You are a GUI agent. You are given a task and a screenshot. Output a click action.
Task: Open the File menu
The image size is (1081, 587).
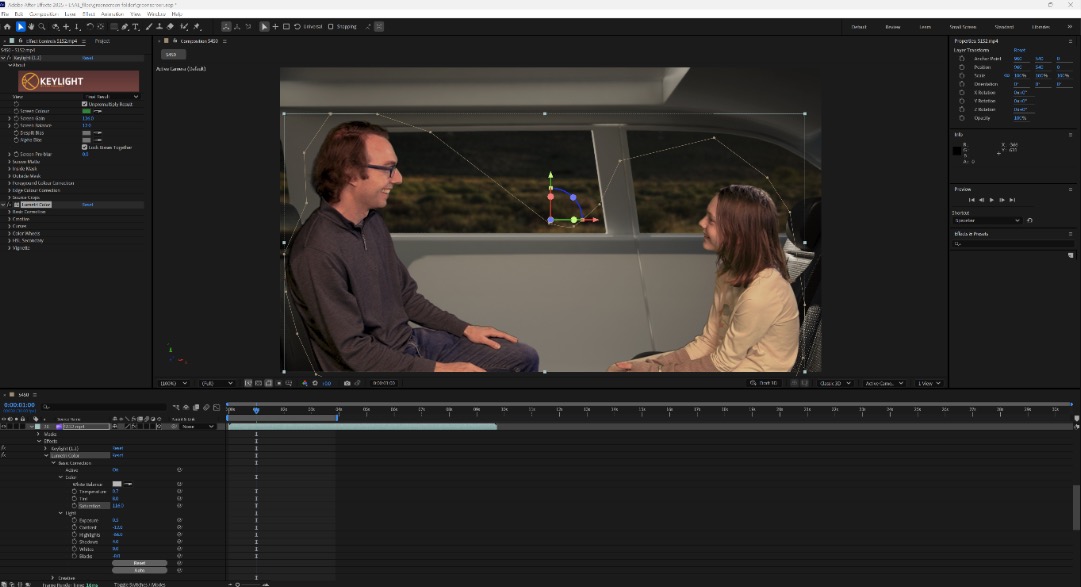tap(6, 14)
